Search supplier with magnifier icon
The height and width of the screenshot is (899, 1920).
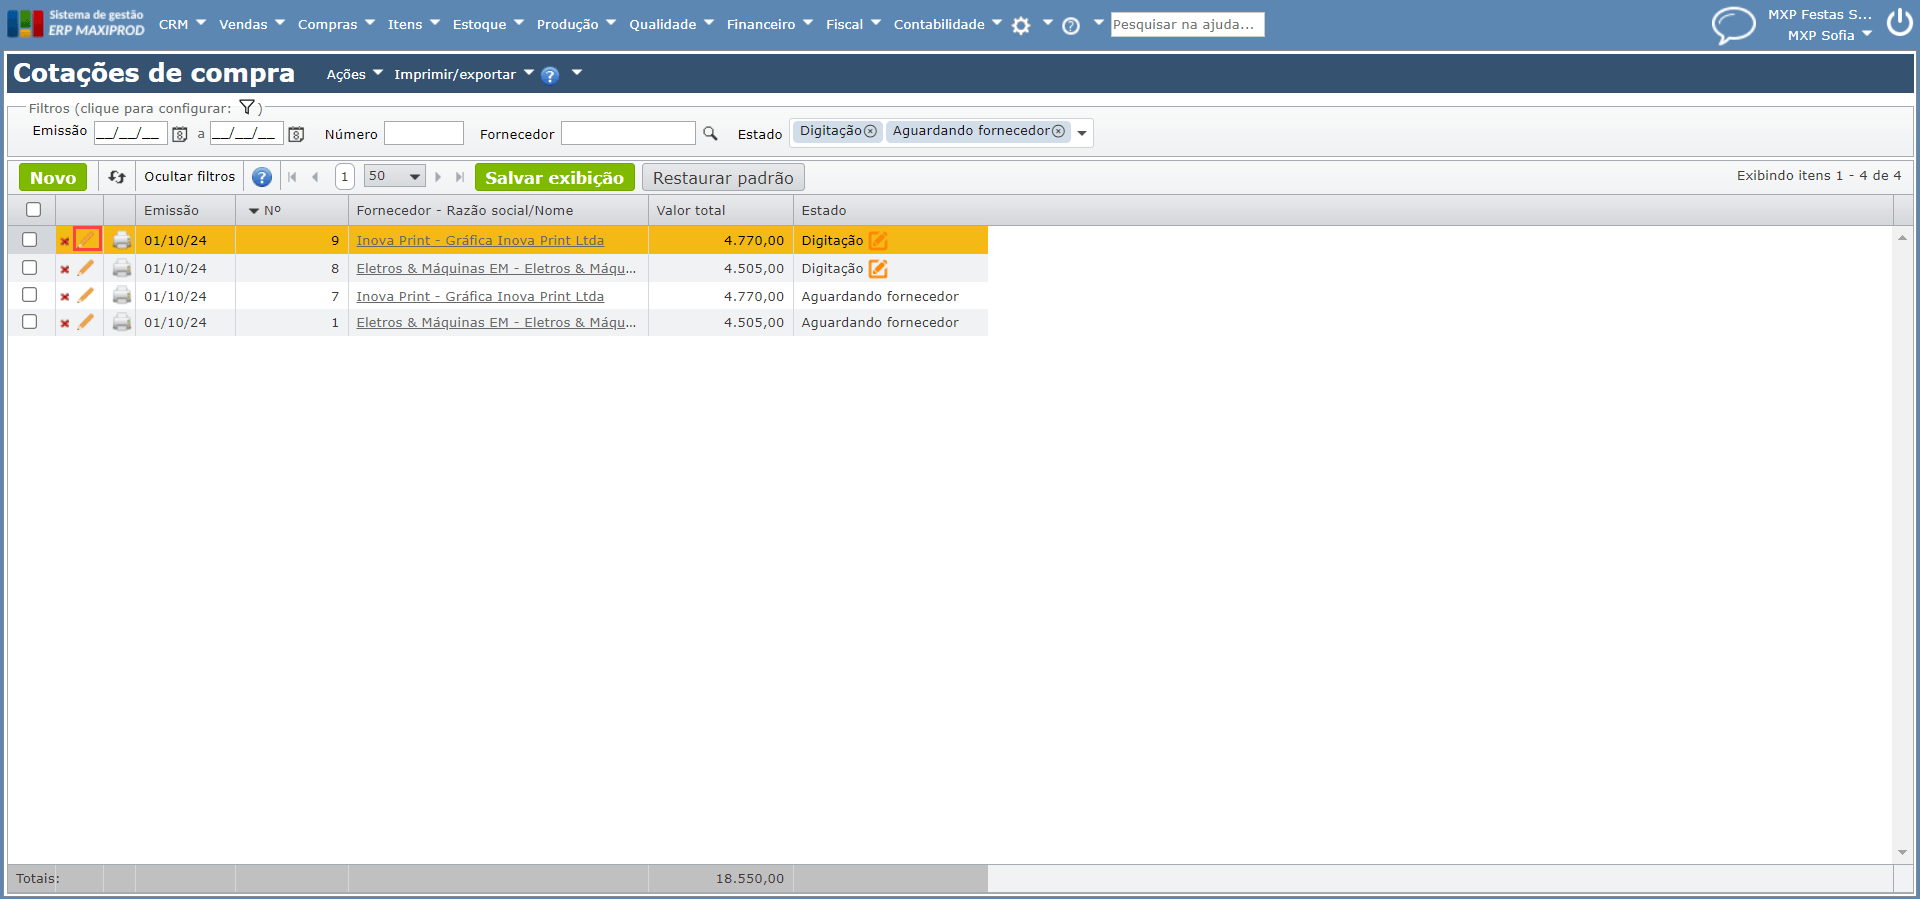point(710,133)
